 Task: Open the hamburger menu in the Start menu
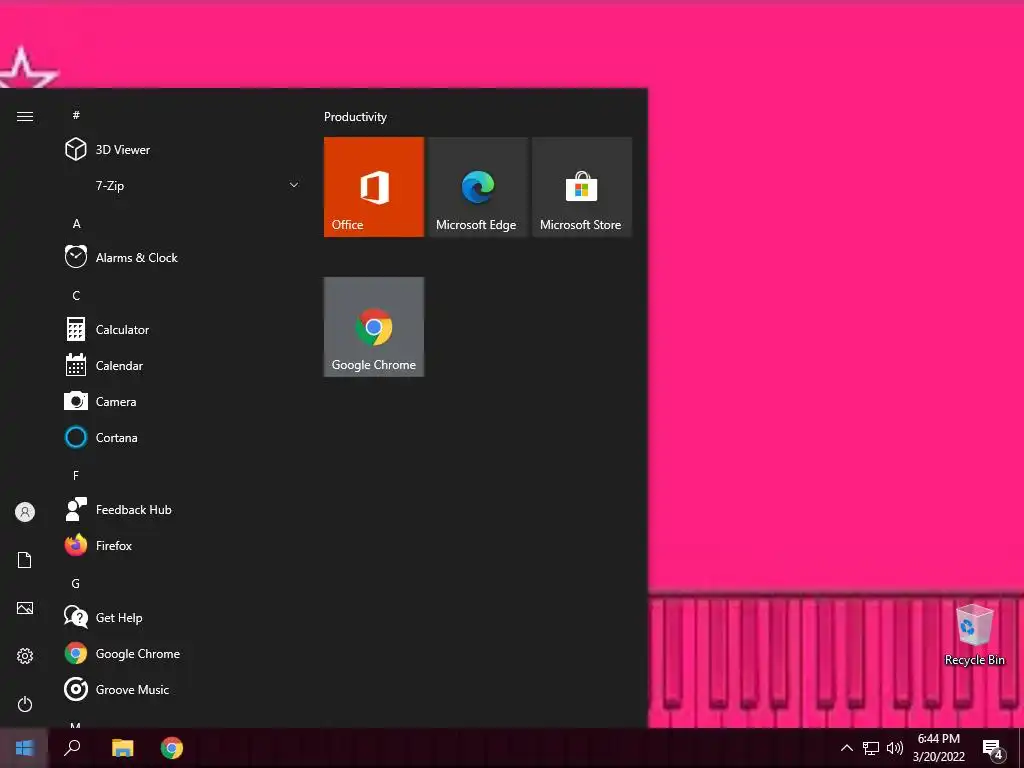coord(25,116)
